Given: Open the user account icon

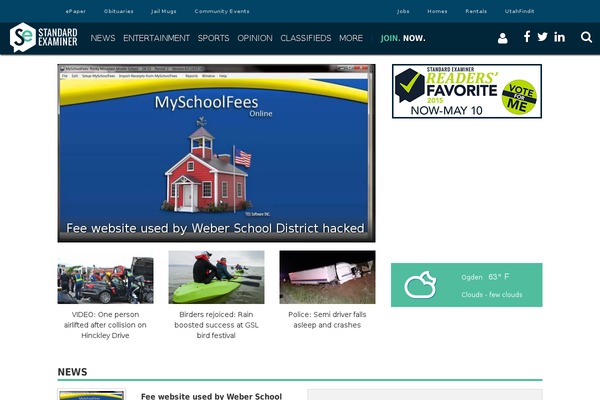Looking at the screenshot, I should click(x=502, y=38).
